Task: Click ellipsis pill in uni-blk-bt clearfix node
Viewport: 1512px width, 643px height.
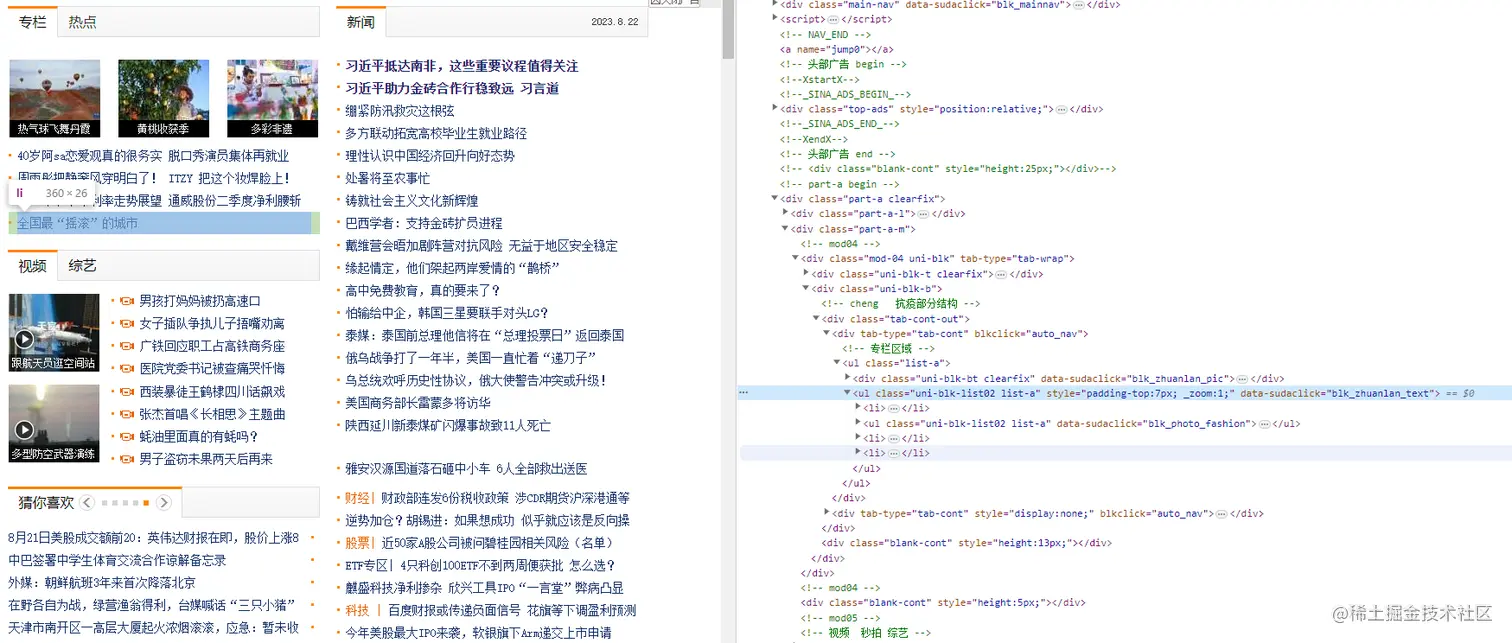Action: (x=1242, y=379)
